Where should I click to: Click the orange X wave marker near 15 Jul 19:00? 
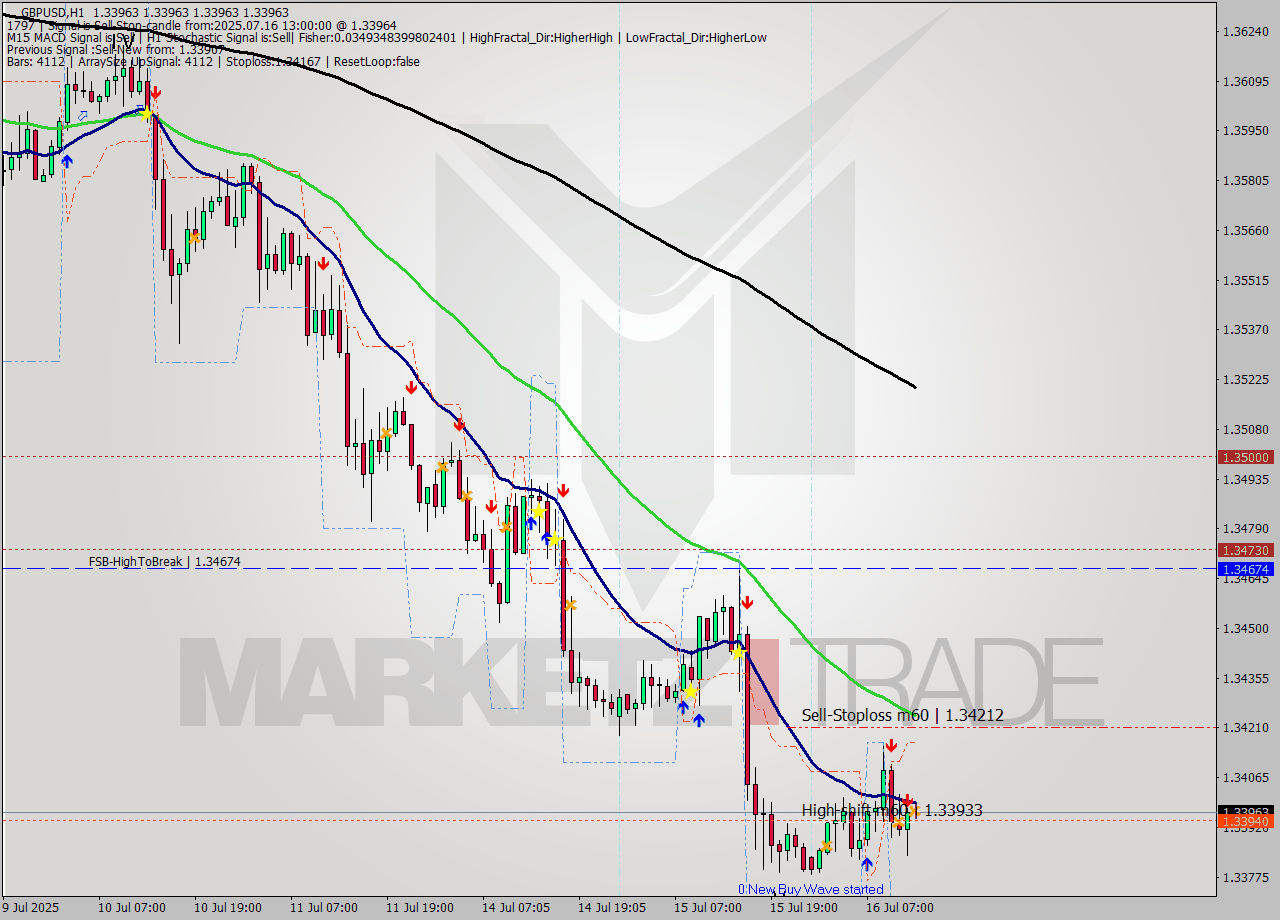[826, 845]
